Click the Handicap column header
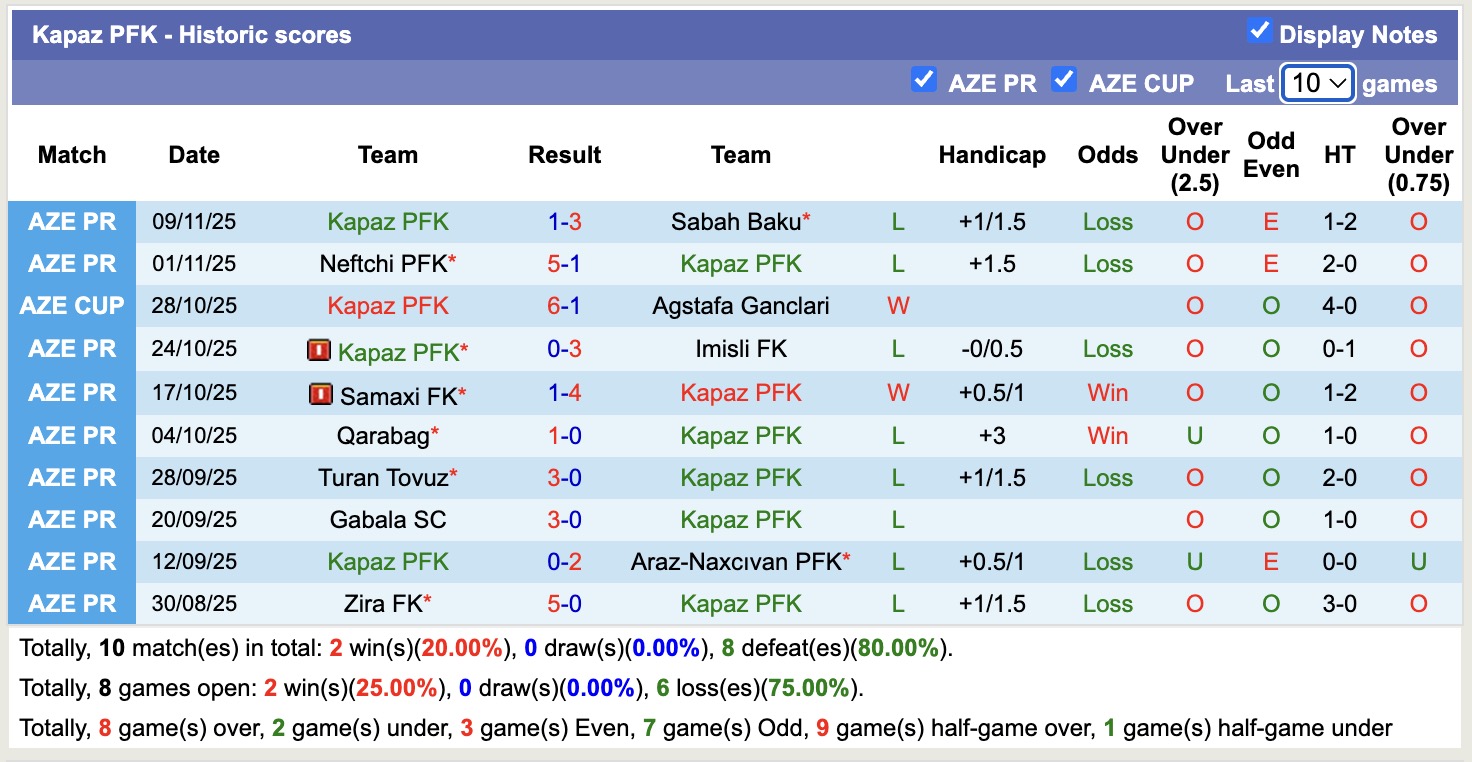 [992, 155]
